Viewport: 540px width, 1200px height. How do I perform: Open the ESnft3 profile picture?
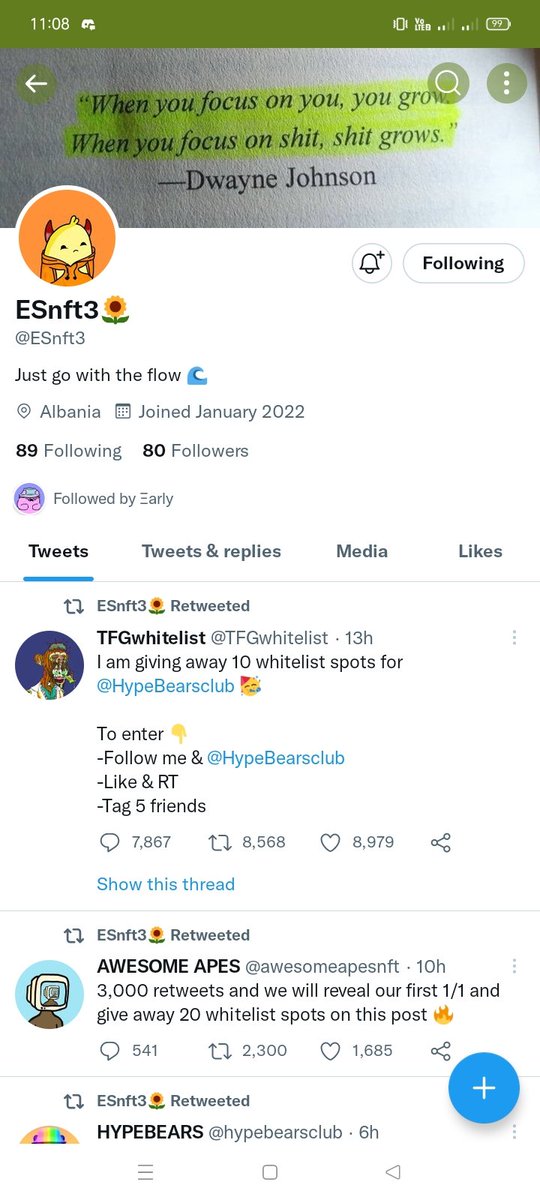click(x=68, y=239)
